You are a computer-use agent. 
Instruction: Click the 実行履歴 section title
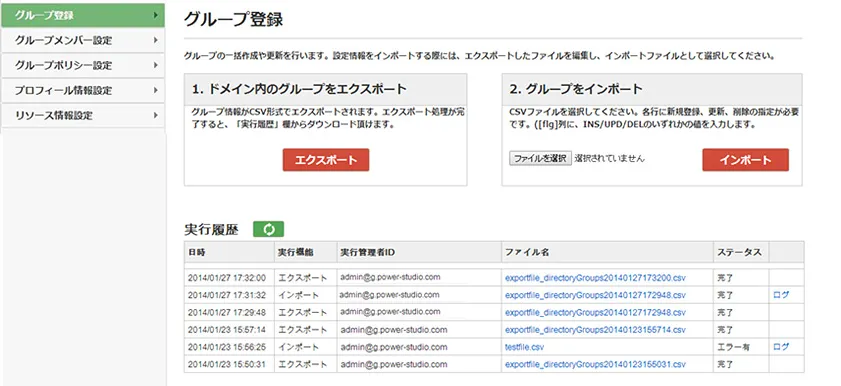click(x=211, y=229)
